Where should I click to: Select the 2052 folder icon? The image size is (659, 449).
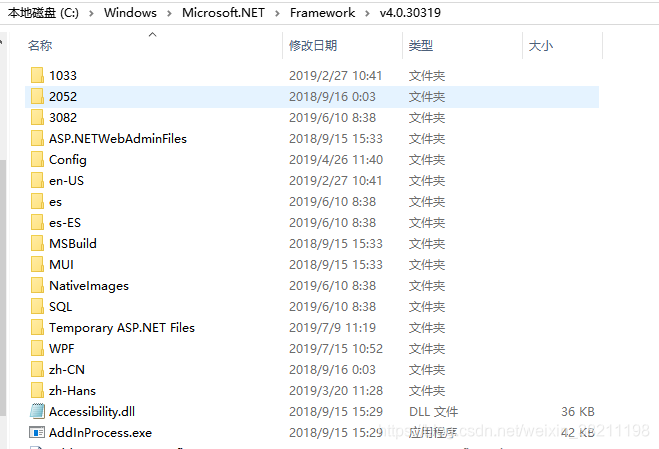pyautogui.click(x=37, y=97)
